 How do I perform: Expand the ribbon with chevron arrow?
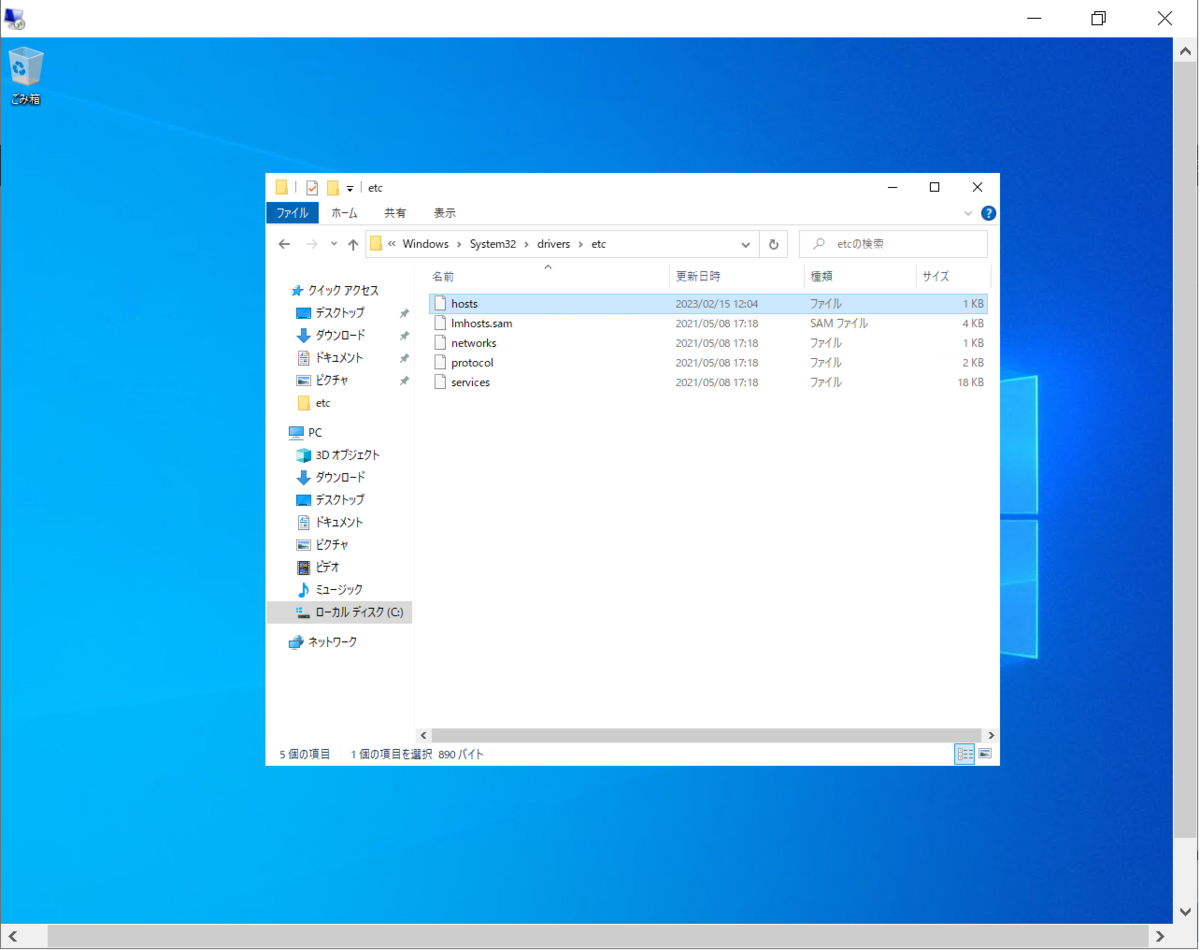[x=967, y=213]
